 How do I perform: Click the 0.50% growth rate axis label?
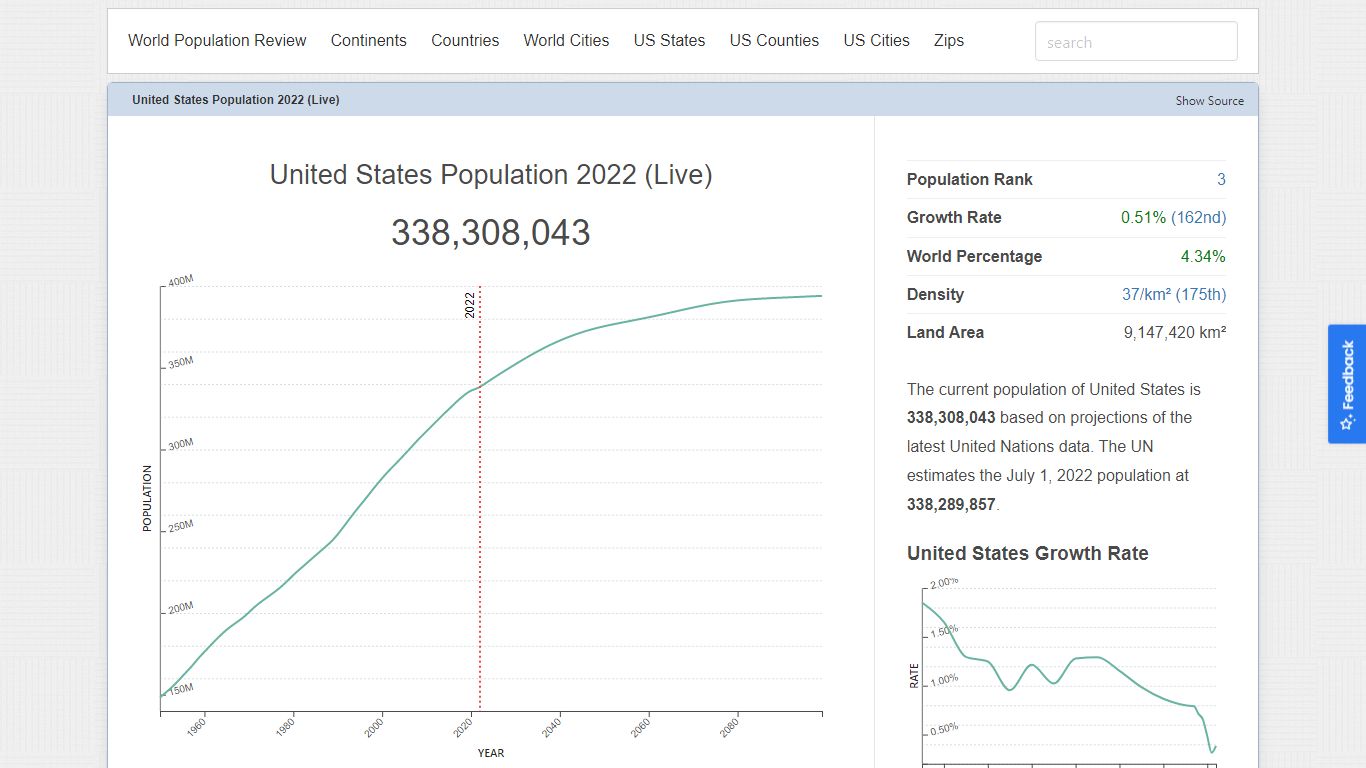[x=944, y=729]
